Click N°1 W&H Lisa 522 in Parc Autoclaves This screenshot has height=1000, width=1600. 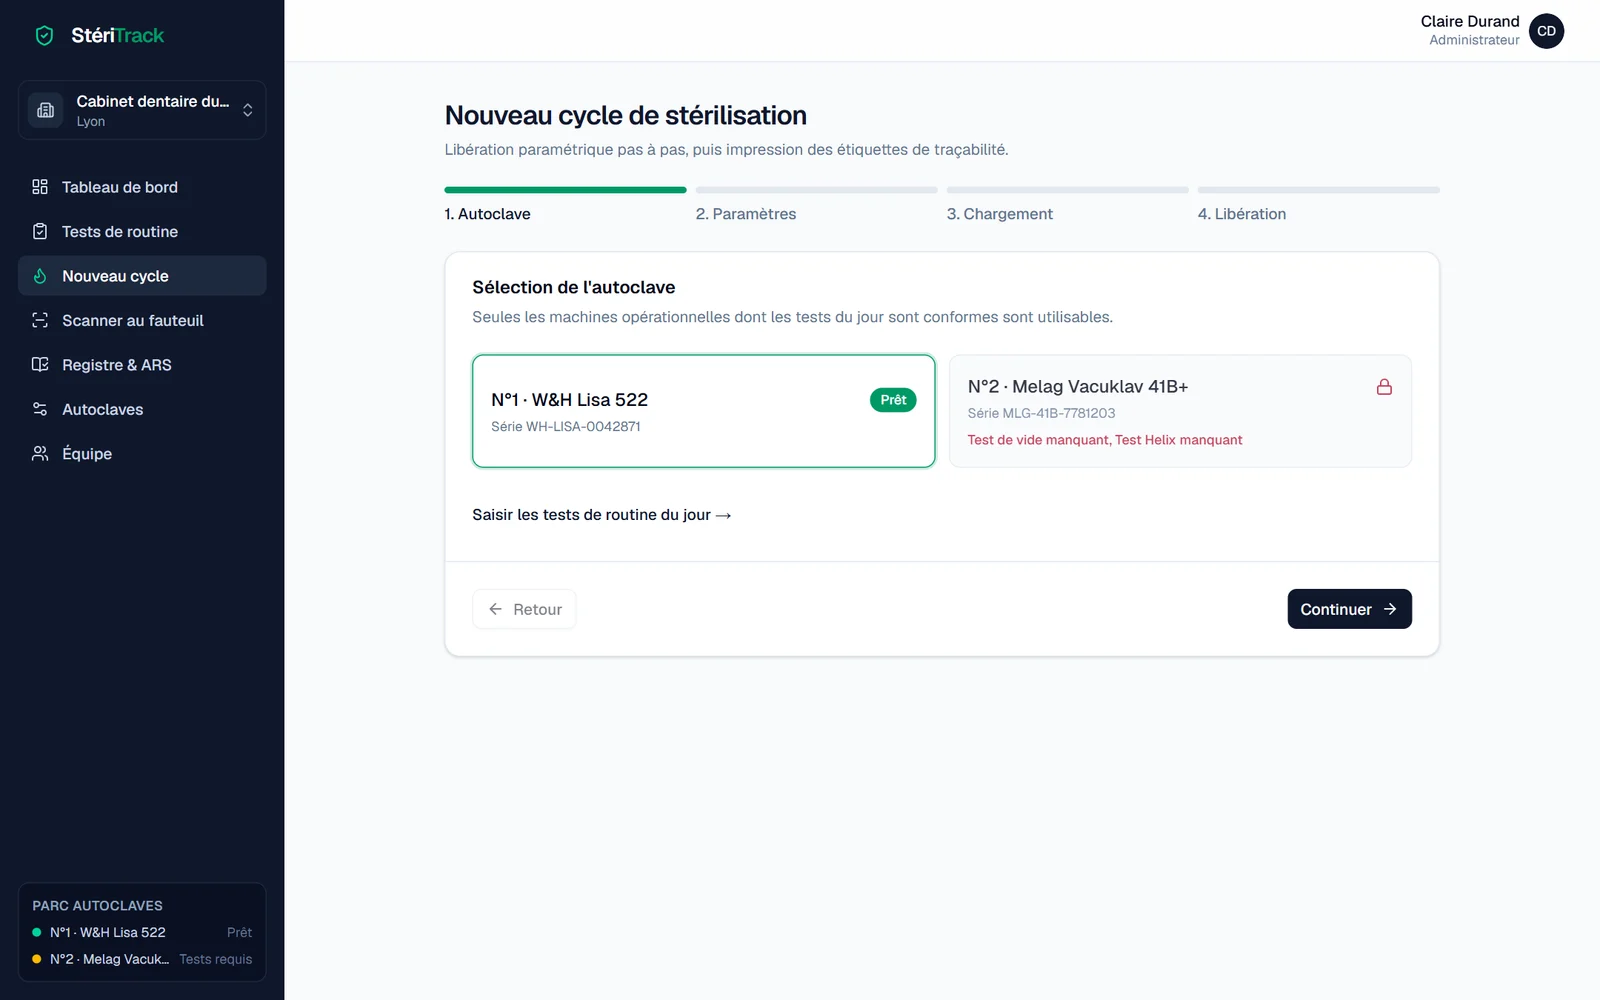[x=108, y=932]
